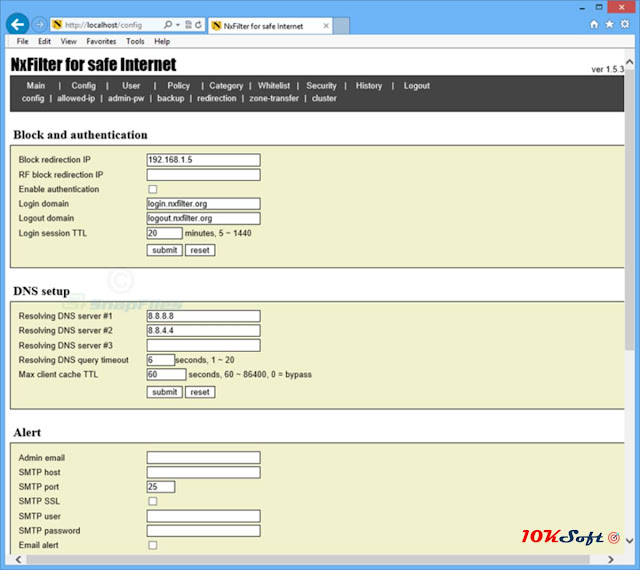Close the NxFilter for safe Internet tab
Screen dimensions: 640x570
326,26
